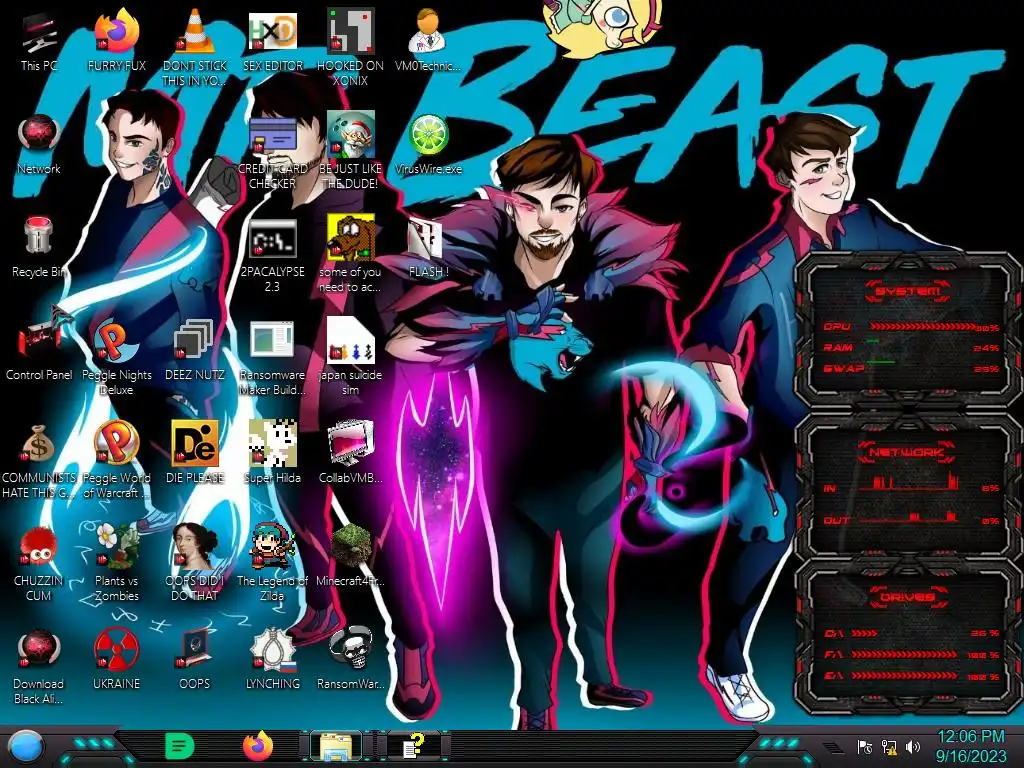
Task: Click the network OUT graph
Action: point(911,518)
